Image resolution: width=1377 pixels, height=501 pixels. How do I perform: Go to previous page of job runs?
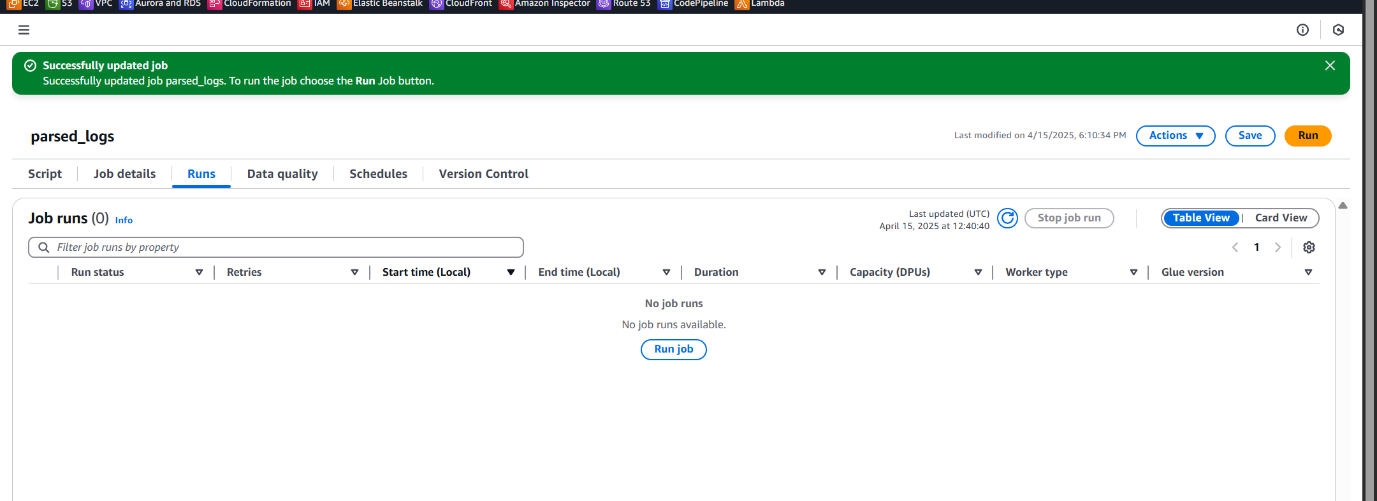click(1235, 247)
